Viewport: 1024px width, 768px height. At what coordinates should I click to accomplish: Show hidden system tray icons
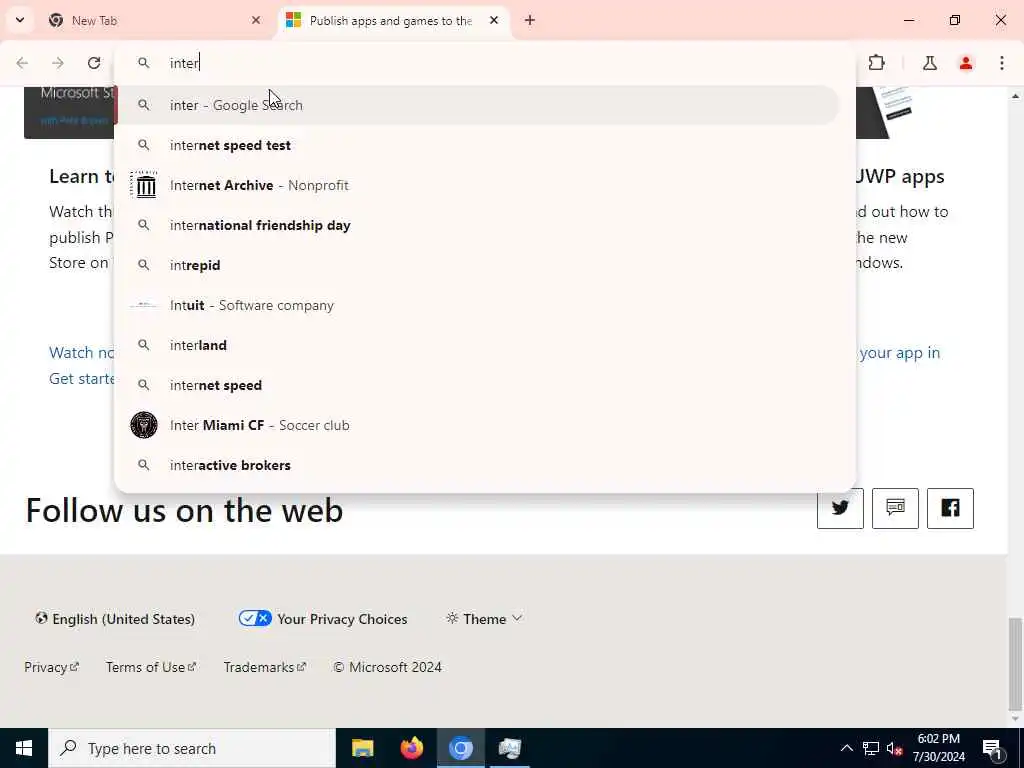pyautogui.click(x=846, y=748)
